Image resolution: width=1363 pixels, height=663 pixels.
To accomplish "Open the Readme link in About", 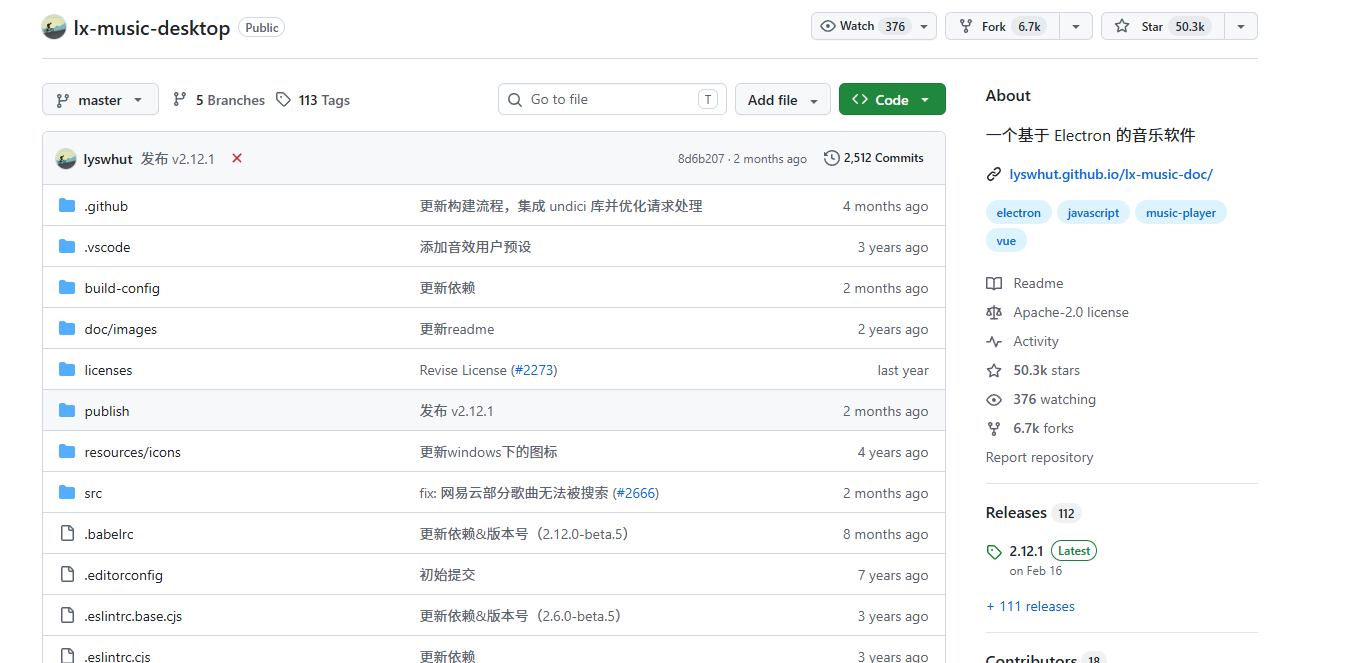I will click(1038, 283).
